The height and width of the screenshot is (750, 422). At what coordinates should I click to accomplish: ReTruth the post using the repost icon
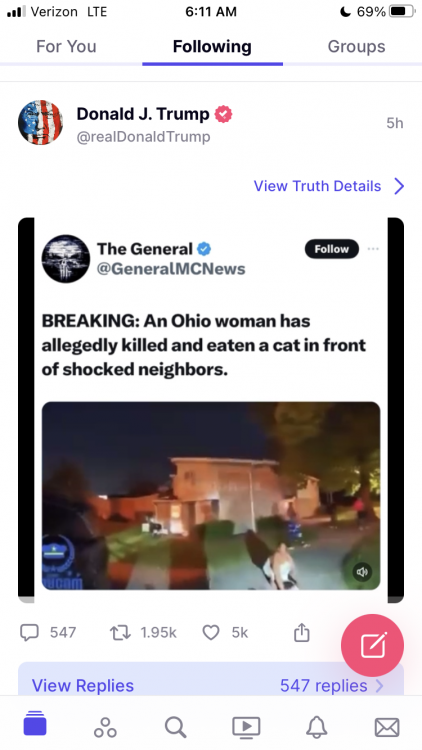coord(120,633)
